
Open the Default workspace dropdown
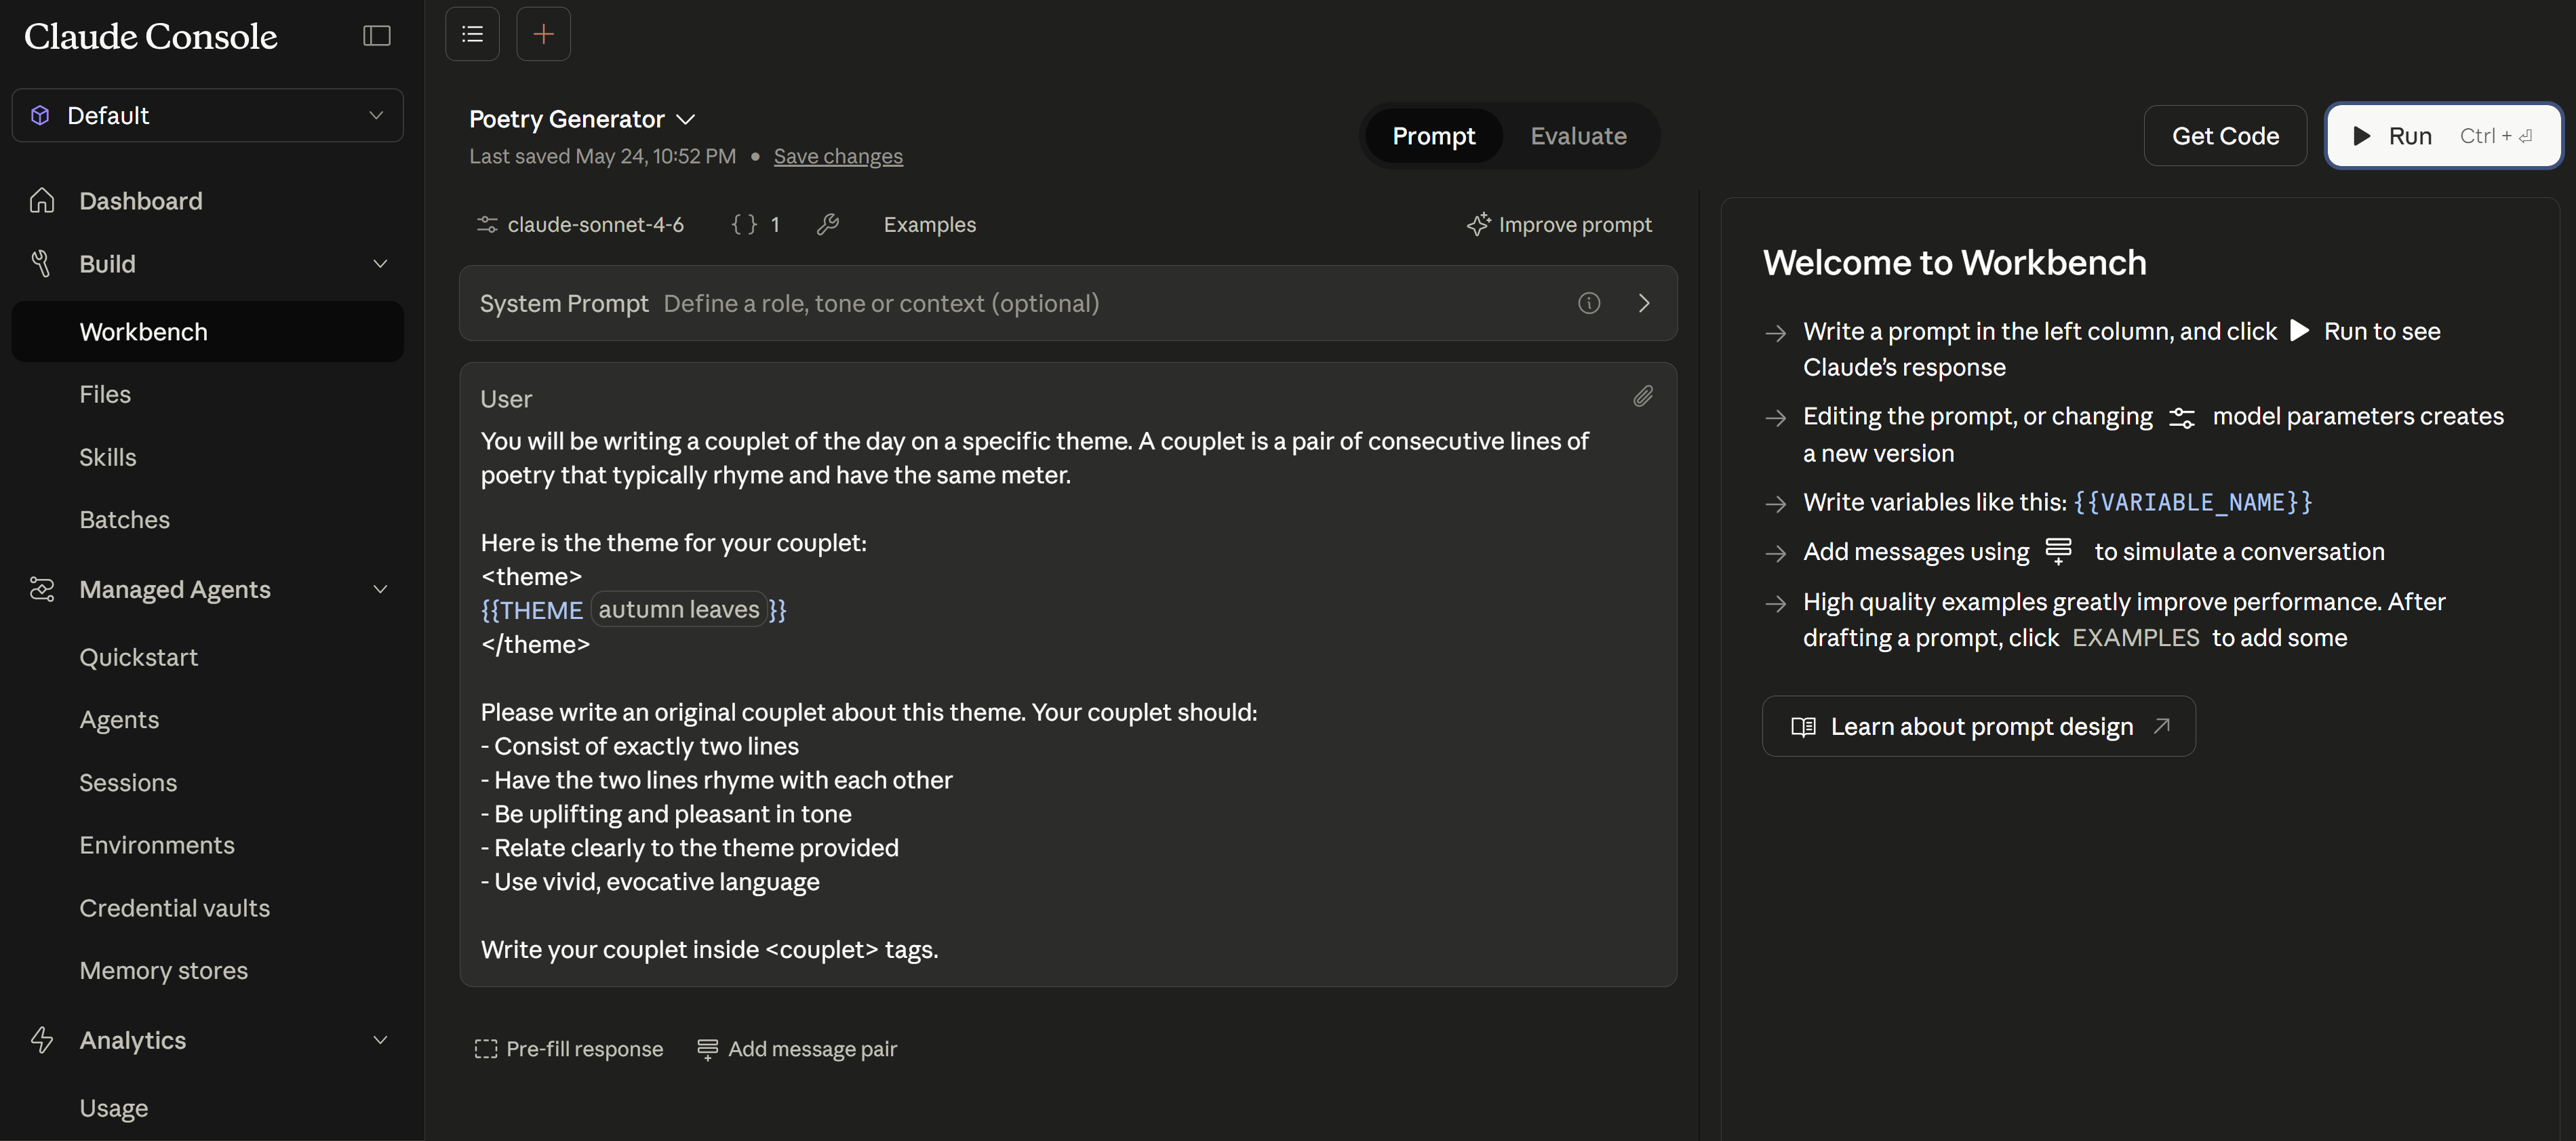(x=208, y=116)
